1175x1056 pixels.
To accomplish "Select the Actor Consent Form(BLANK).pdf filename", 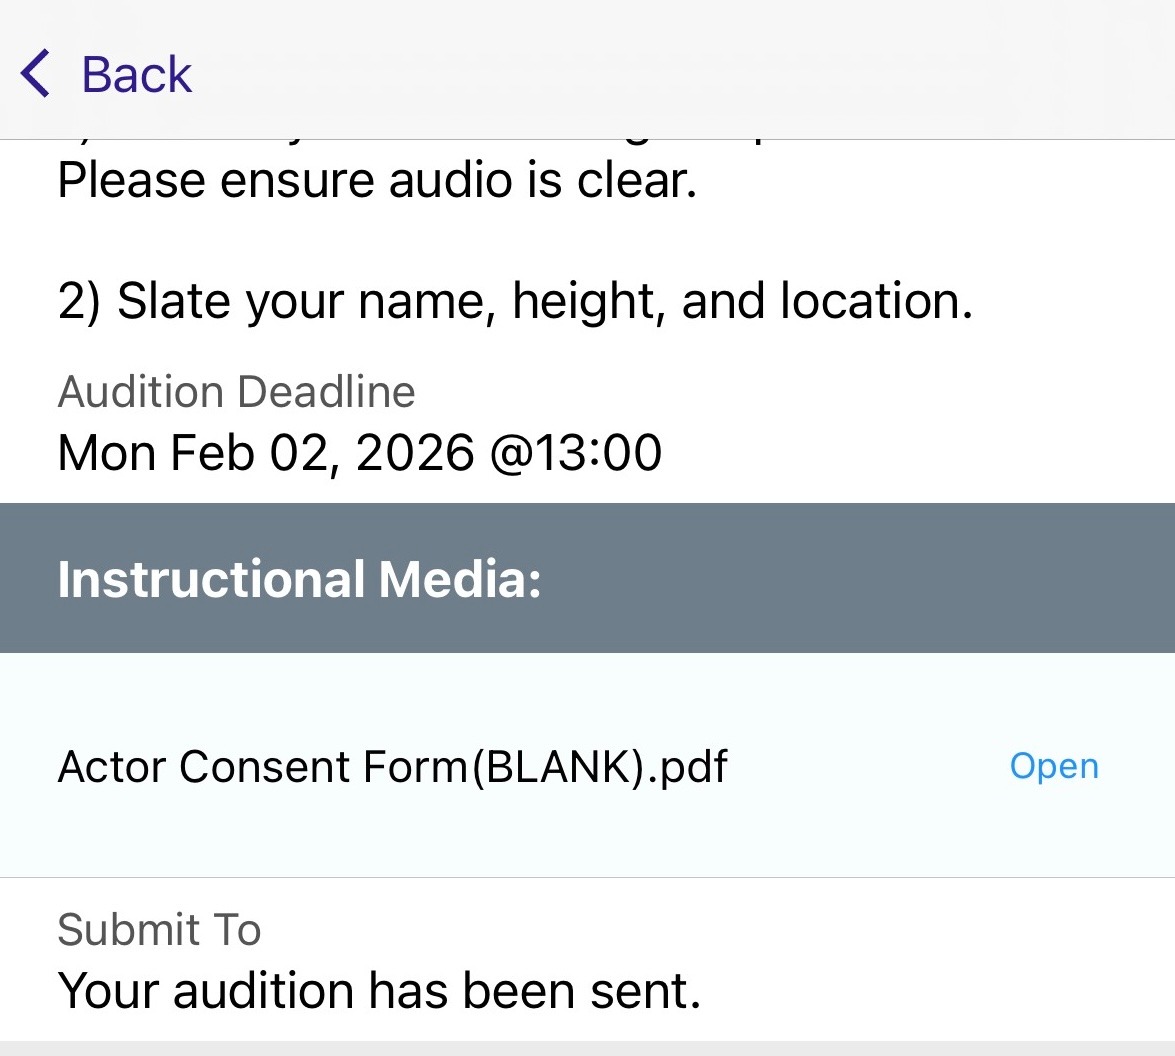I will click(x=392, y=767).
